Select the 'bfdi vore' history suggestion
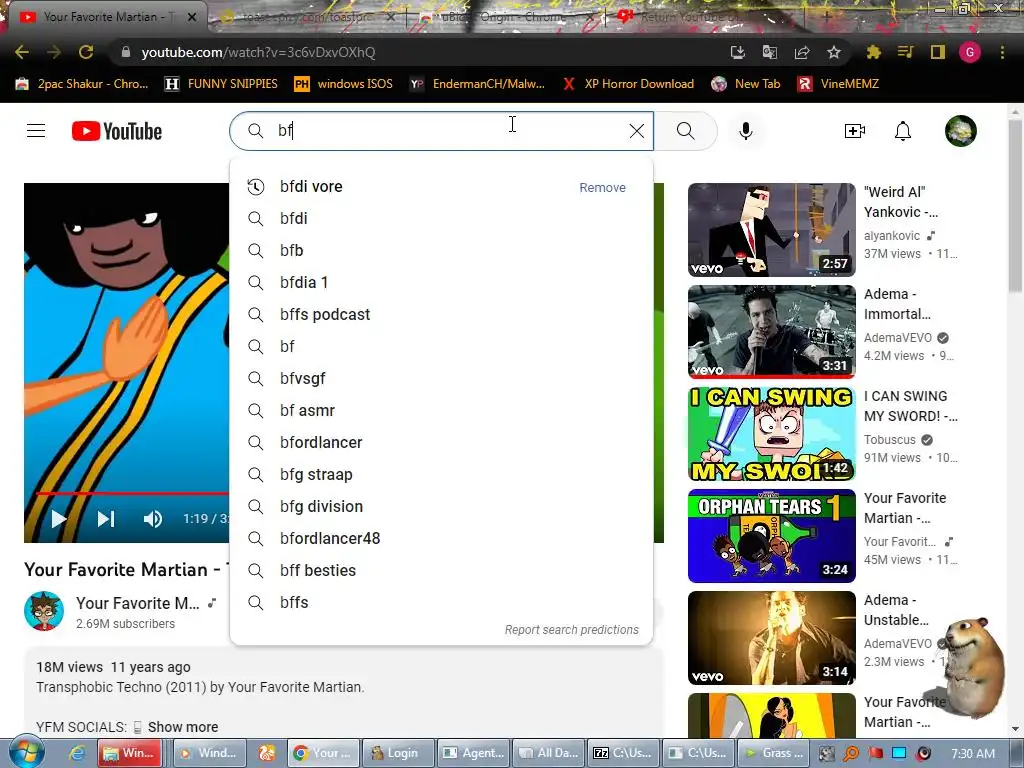Image resolution: width=1024 pixels, height=768 pixels. (x=311, y=187)
